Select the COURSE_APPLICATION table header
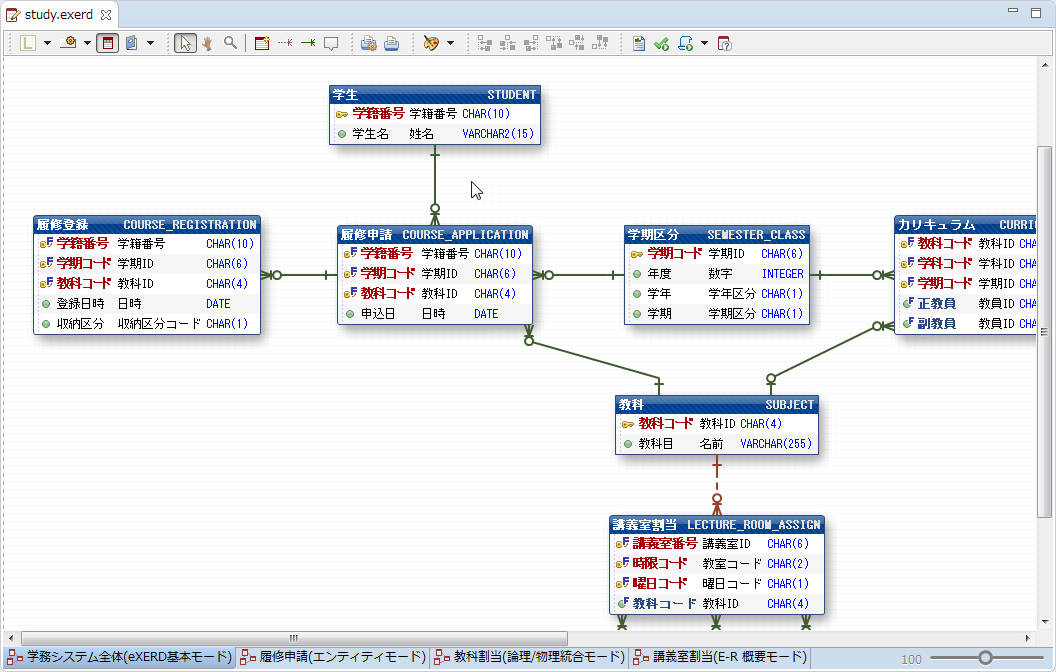The width and height of the screenshot is (1056, 672). (435, 235)
